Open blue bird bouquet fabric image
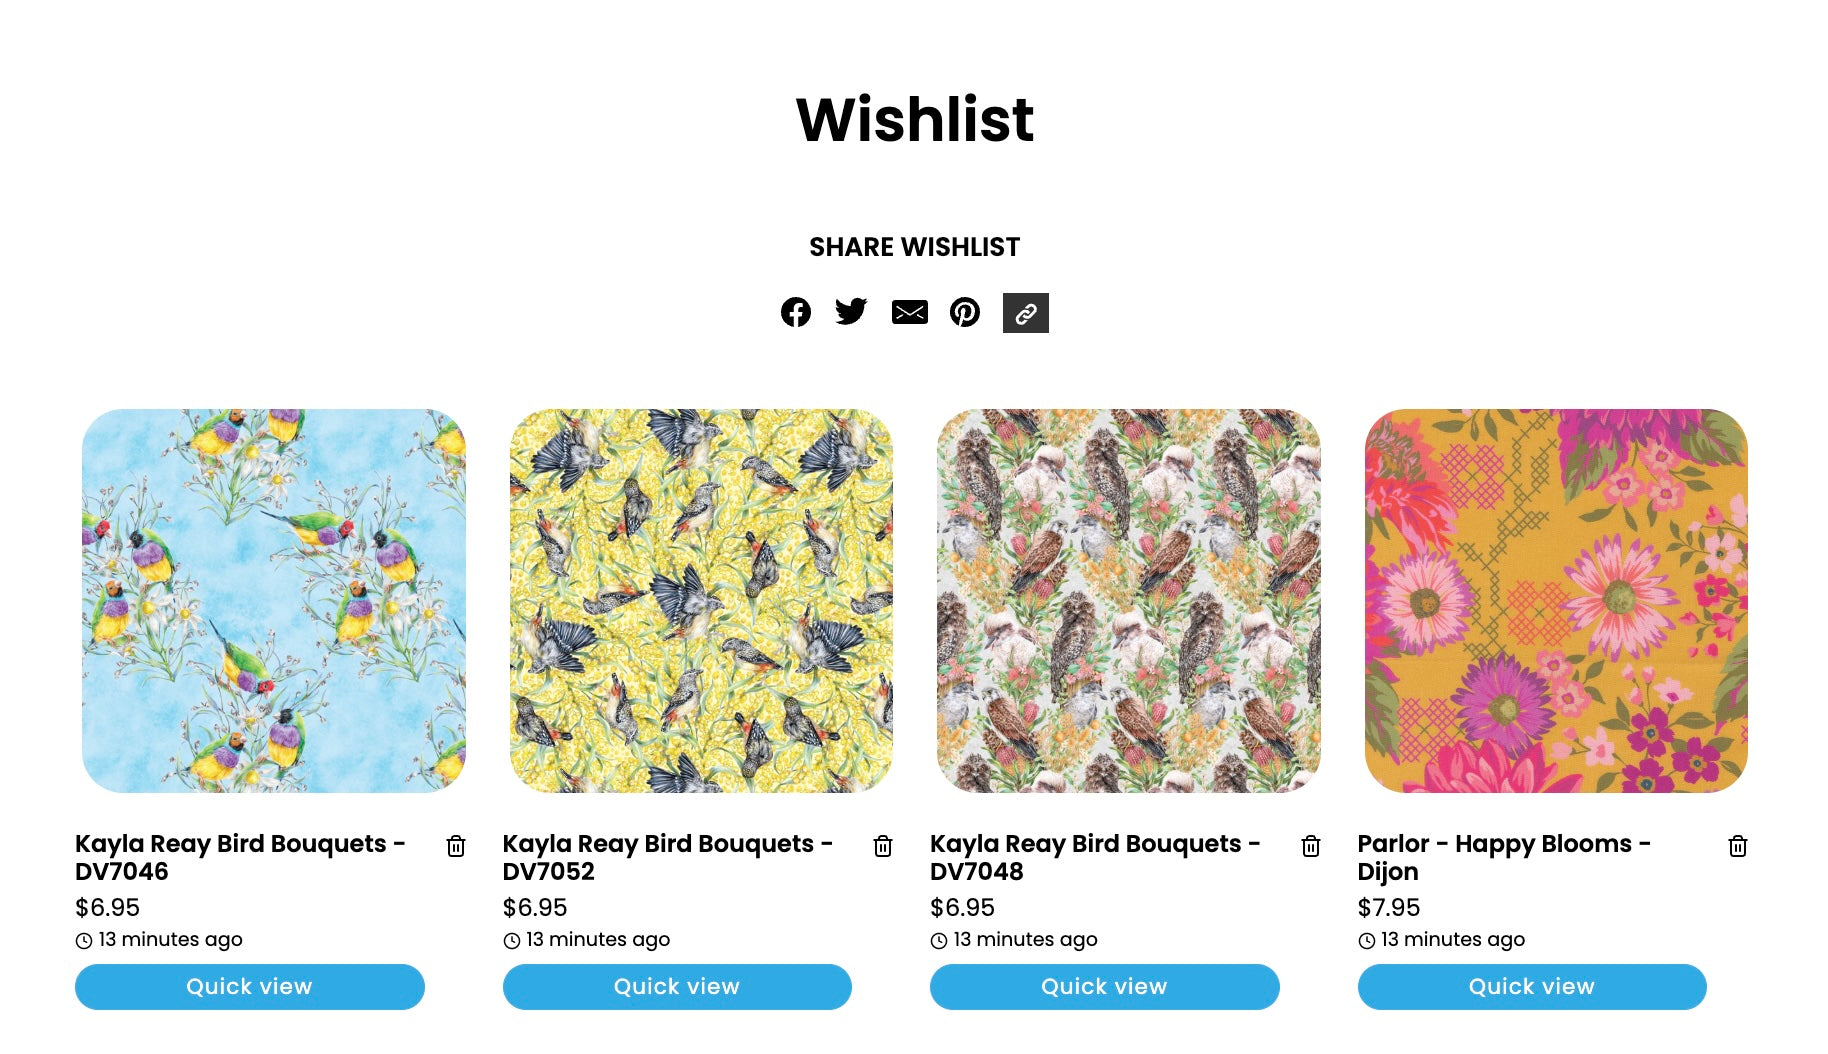 (274, 601)
